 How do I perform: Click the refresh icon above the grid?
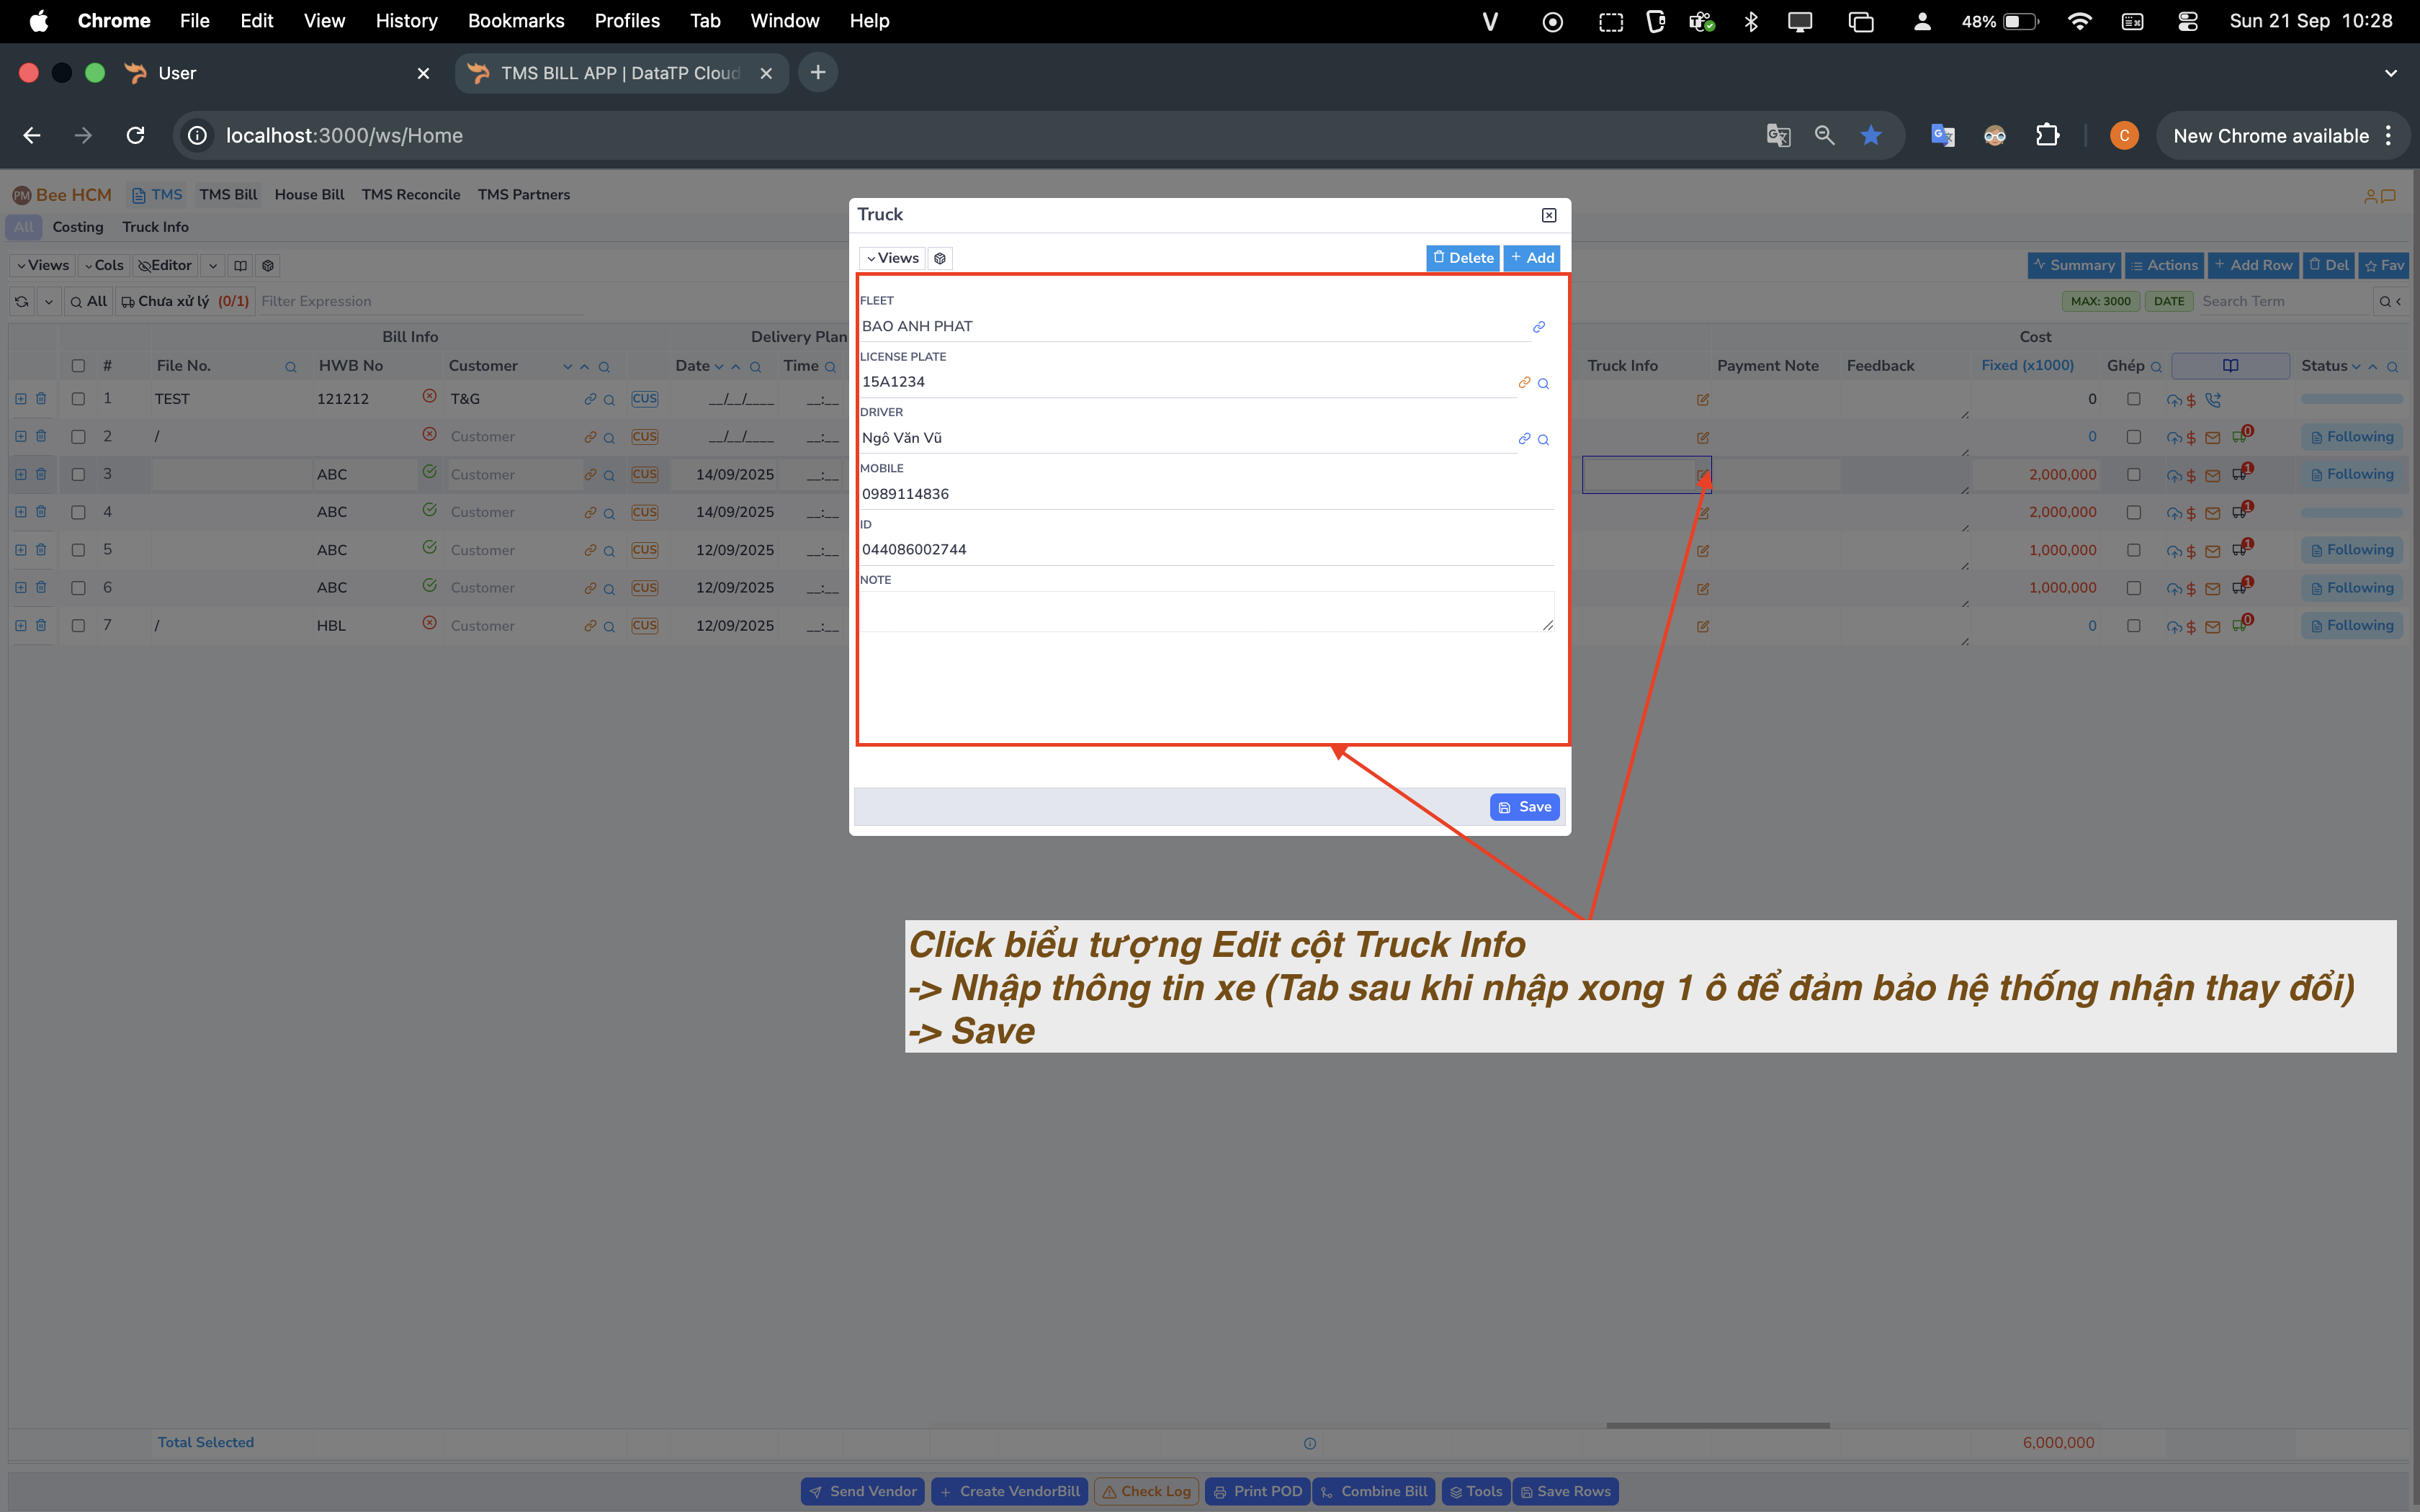coord(22,301)
